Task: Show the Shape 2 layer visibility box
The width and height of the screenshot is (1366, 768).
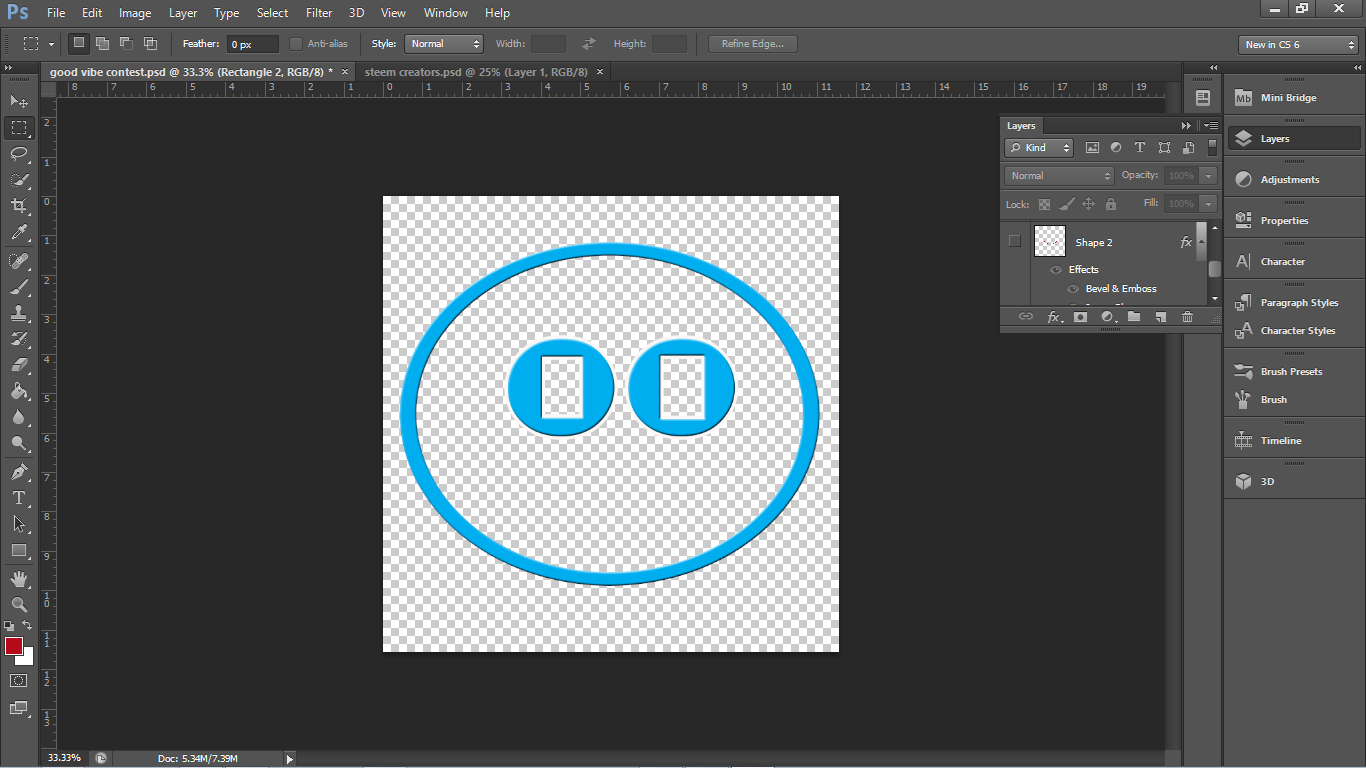Action: pyautogui.click(x=1015, y=241)
